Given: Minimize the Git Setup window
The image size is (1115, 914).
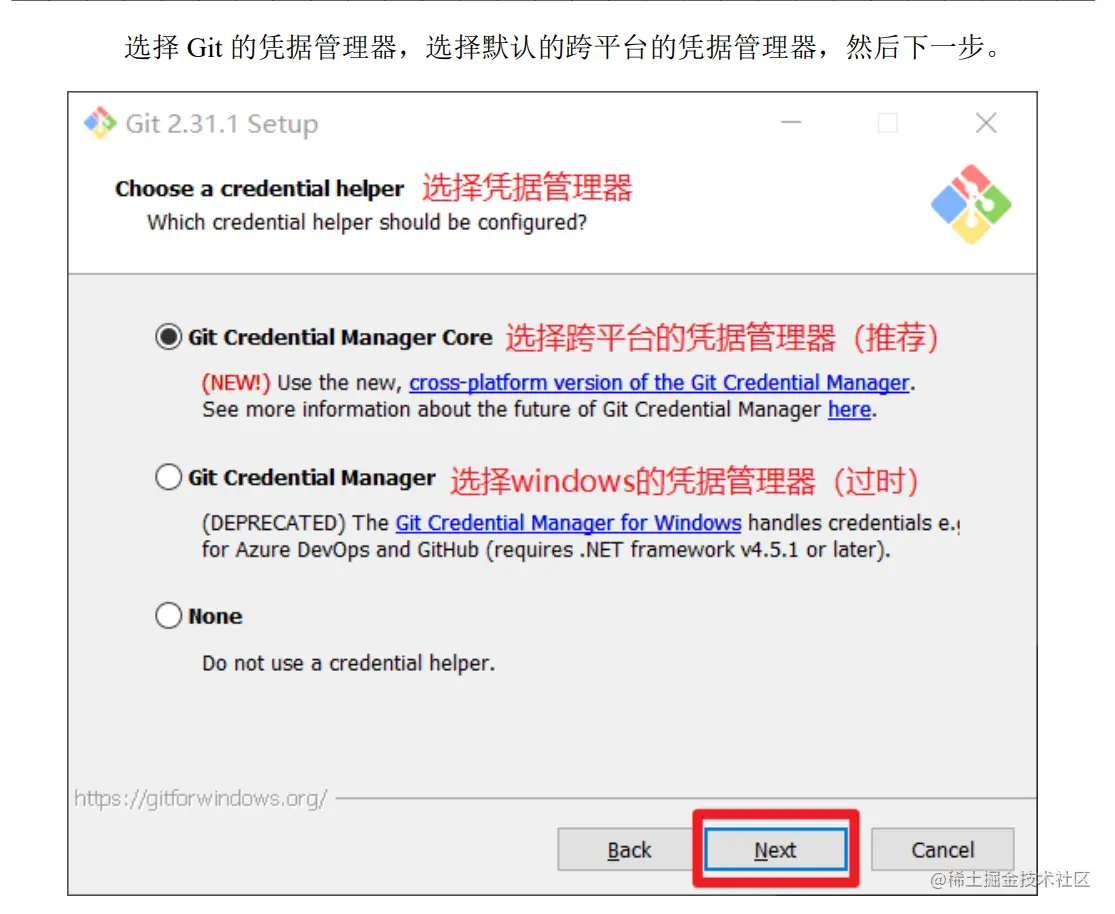Looking at the screenshot, I should (x=791, y=123).
